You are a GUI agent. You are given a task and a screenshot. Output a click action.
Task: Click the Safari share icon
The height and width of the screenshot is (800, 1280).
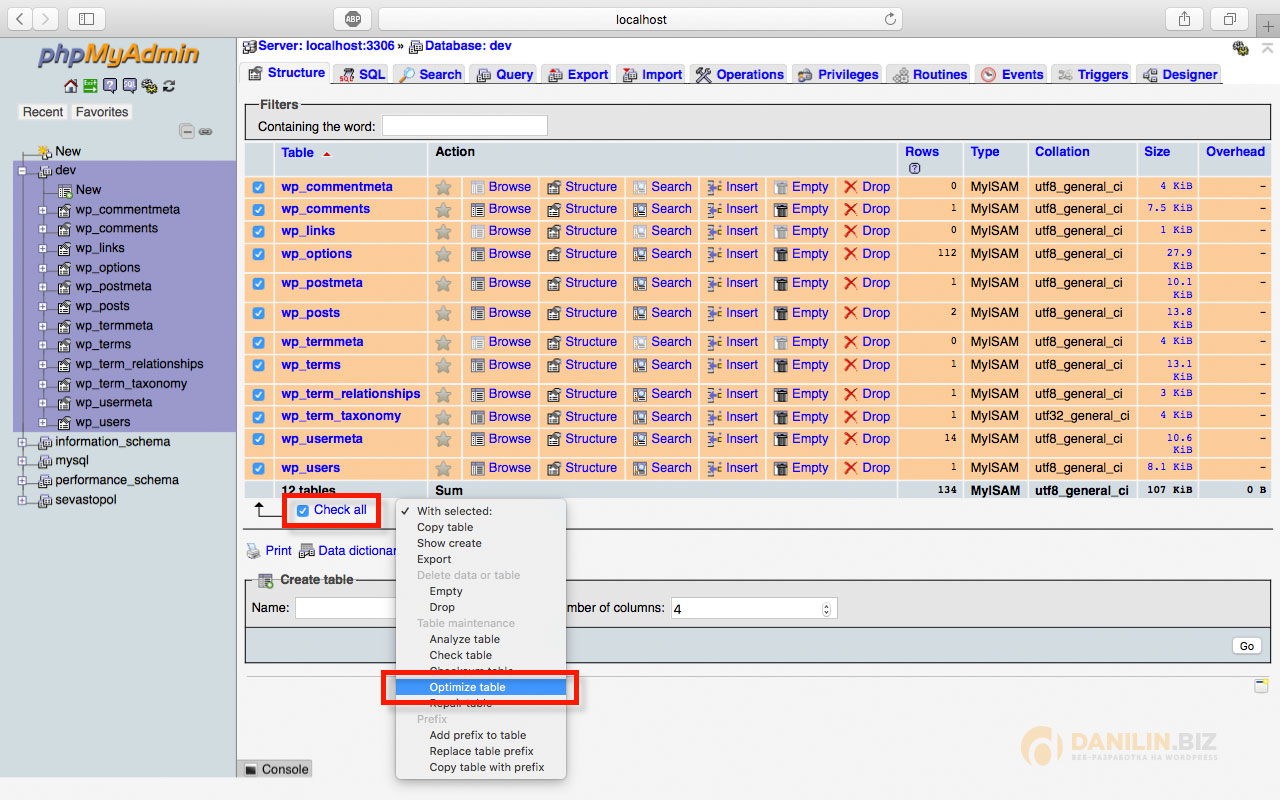pos(1184,19)
